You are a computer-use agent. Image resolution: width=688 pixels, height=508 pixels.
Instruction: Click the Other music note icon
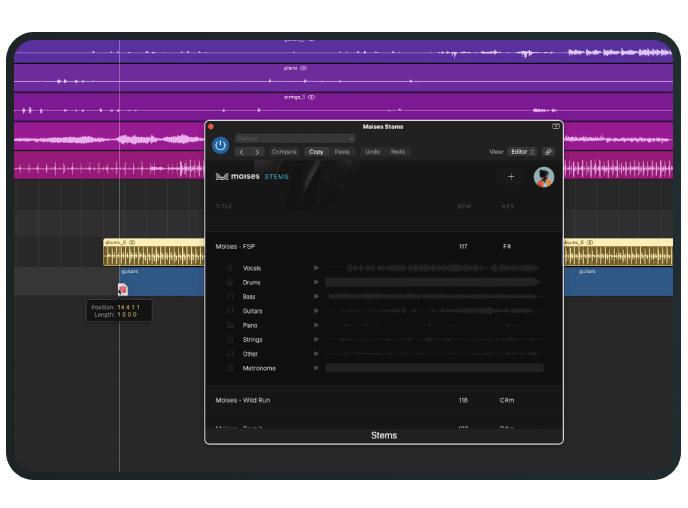[230, 354]
